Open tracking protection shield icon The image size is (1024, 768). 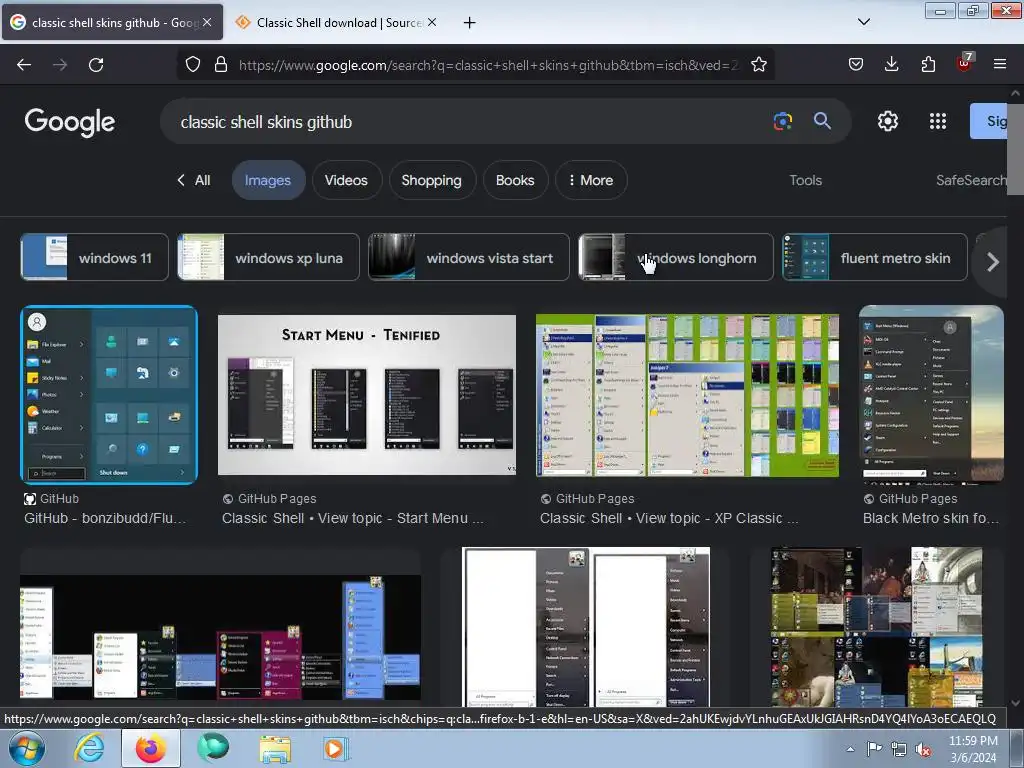(x=193, y=65)
